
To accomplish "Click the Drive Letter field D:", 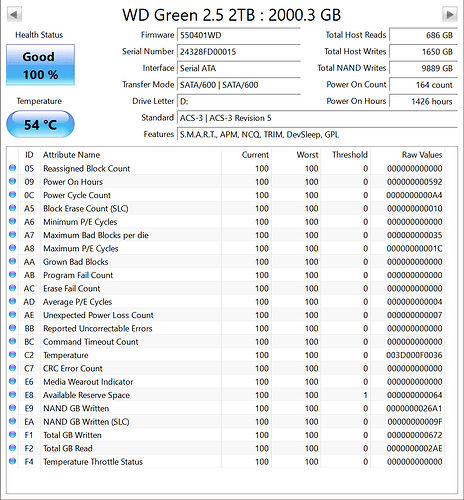I will 239,101.
